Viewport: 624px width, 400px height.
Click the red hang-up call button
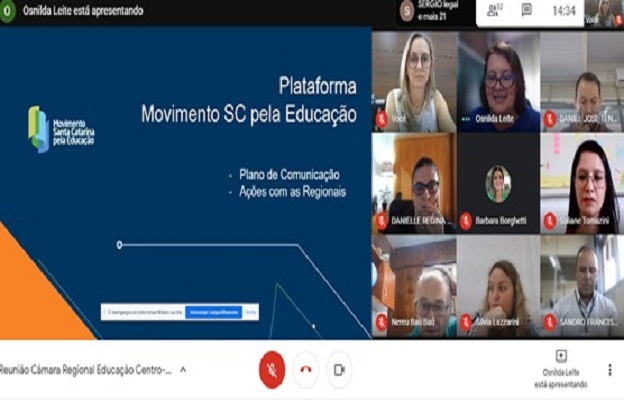[306, 370]
